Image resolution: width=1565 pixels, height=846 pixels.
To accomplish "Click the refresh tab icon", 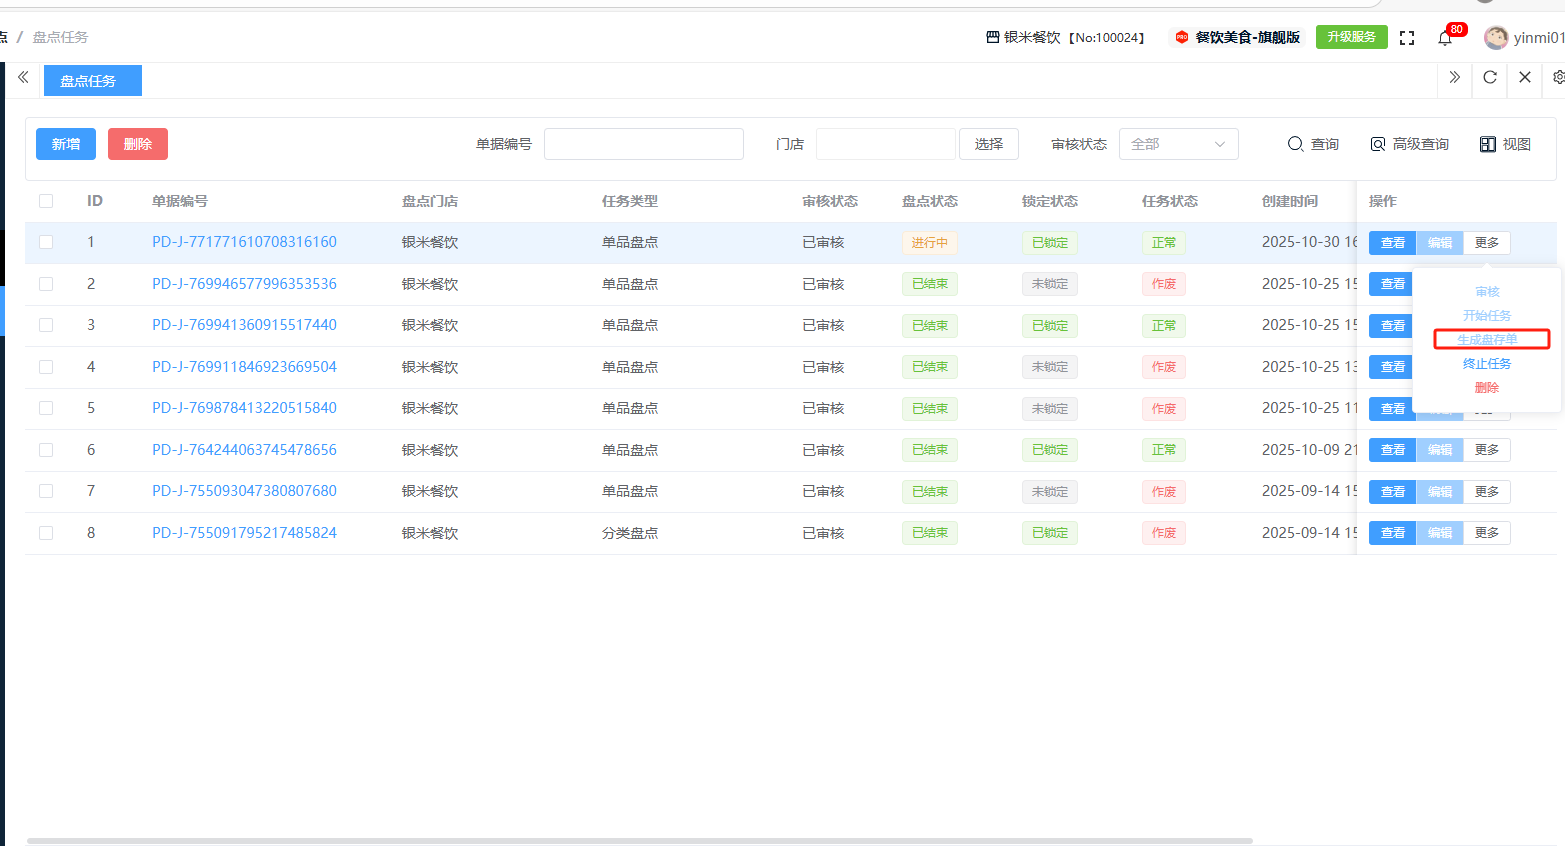I will (1490, 78).
